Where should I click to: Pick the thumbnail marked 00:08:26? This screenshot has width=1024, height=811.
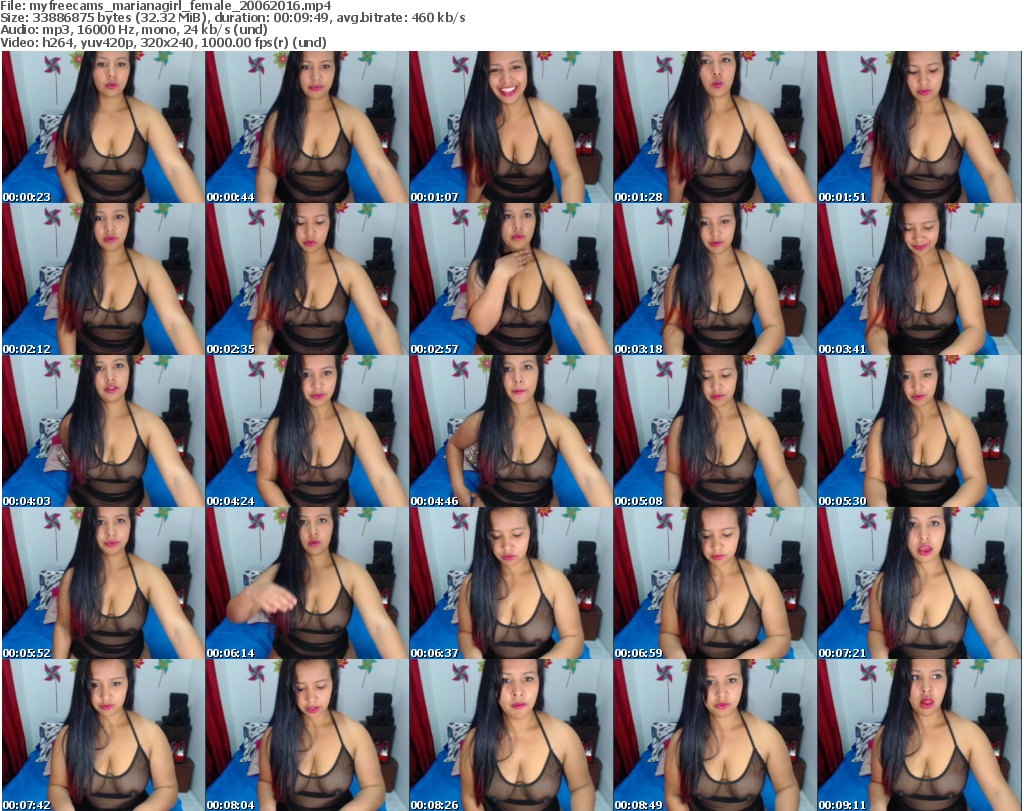tap(511, 735)
